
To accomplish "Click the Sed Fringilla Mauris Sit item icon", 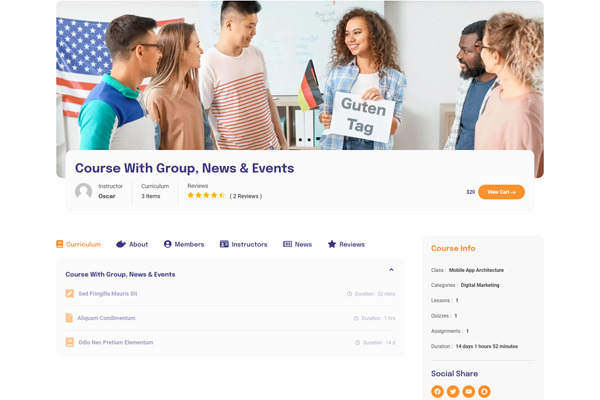I will coord(70,294).
